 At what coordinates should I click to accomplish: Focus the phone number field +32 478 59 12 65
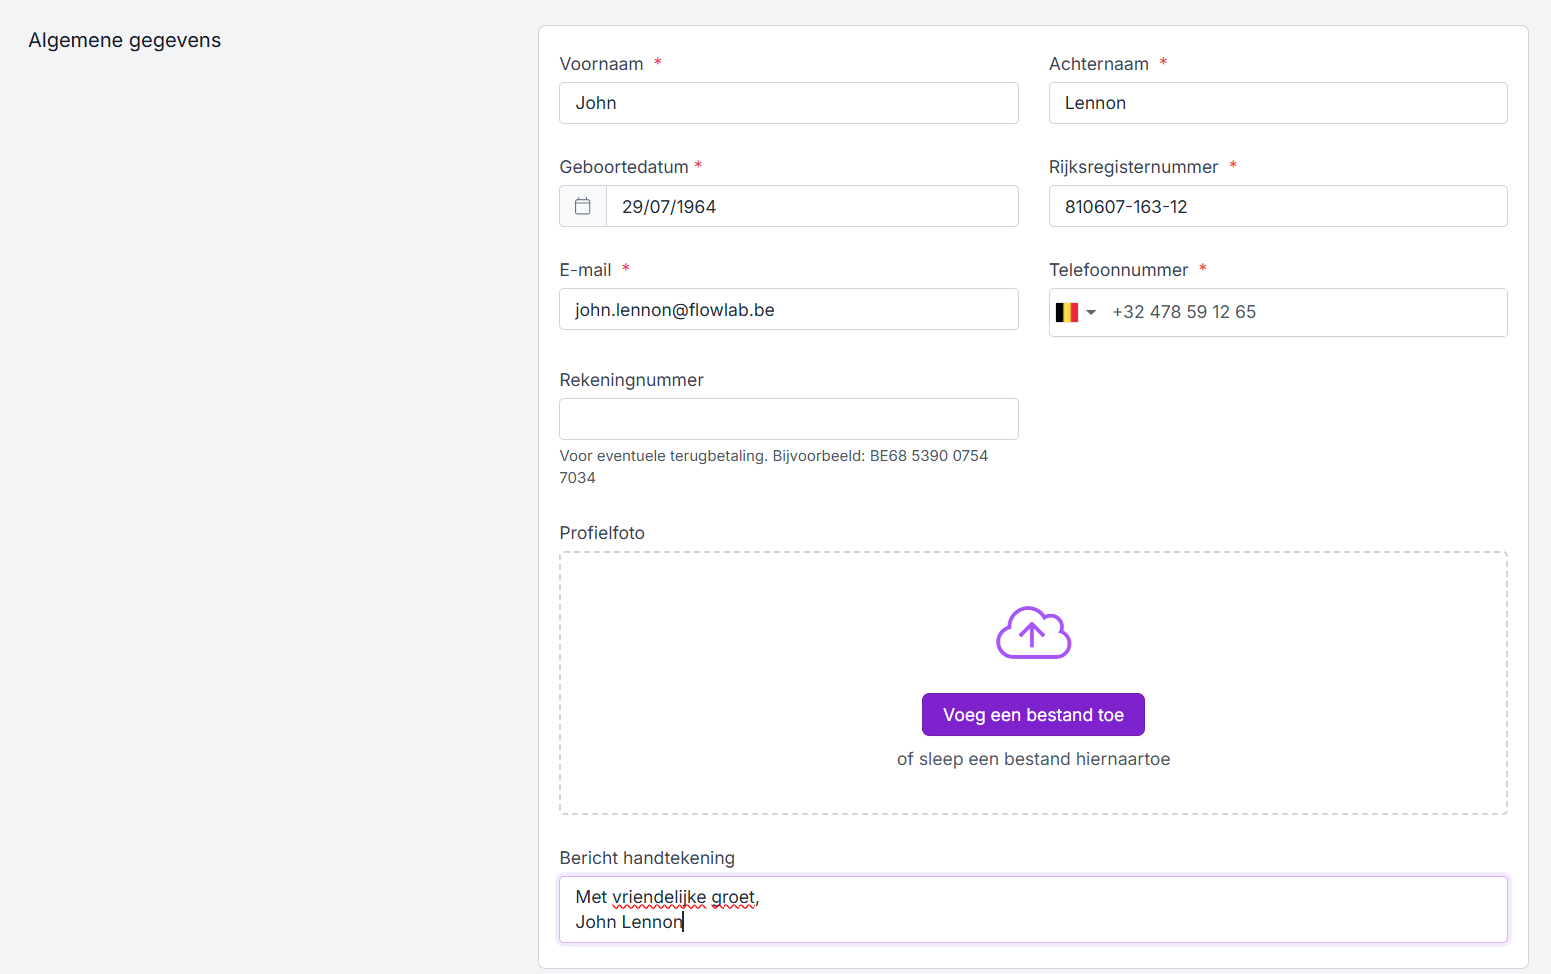pyautogui.click(x=1300, y=312)
